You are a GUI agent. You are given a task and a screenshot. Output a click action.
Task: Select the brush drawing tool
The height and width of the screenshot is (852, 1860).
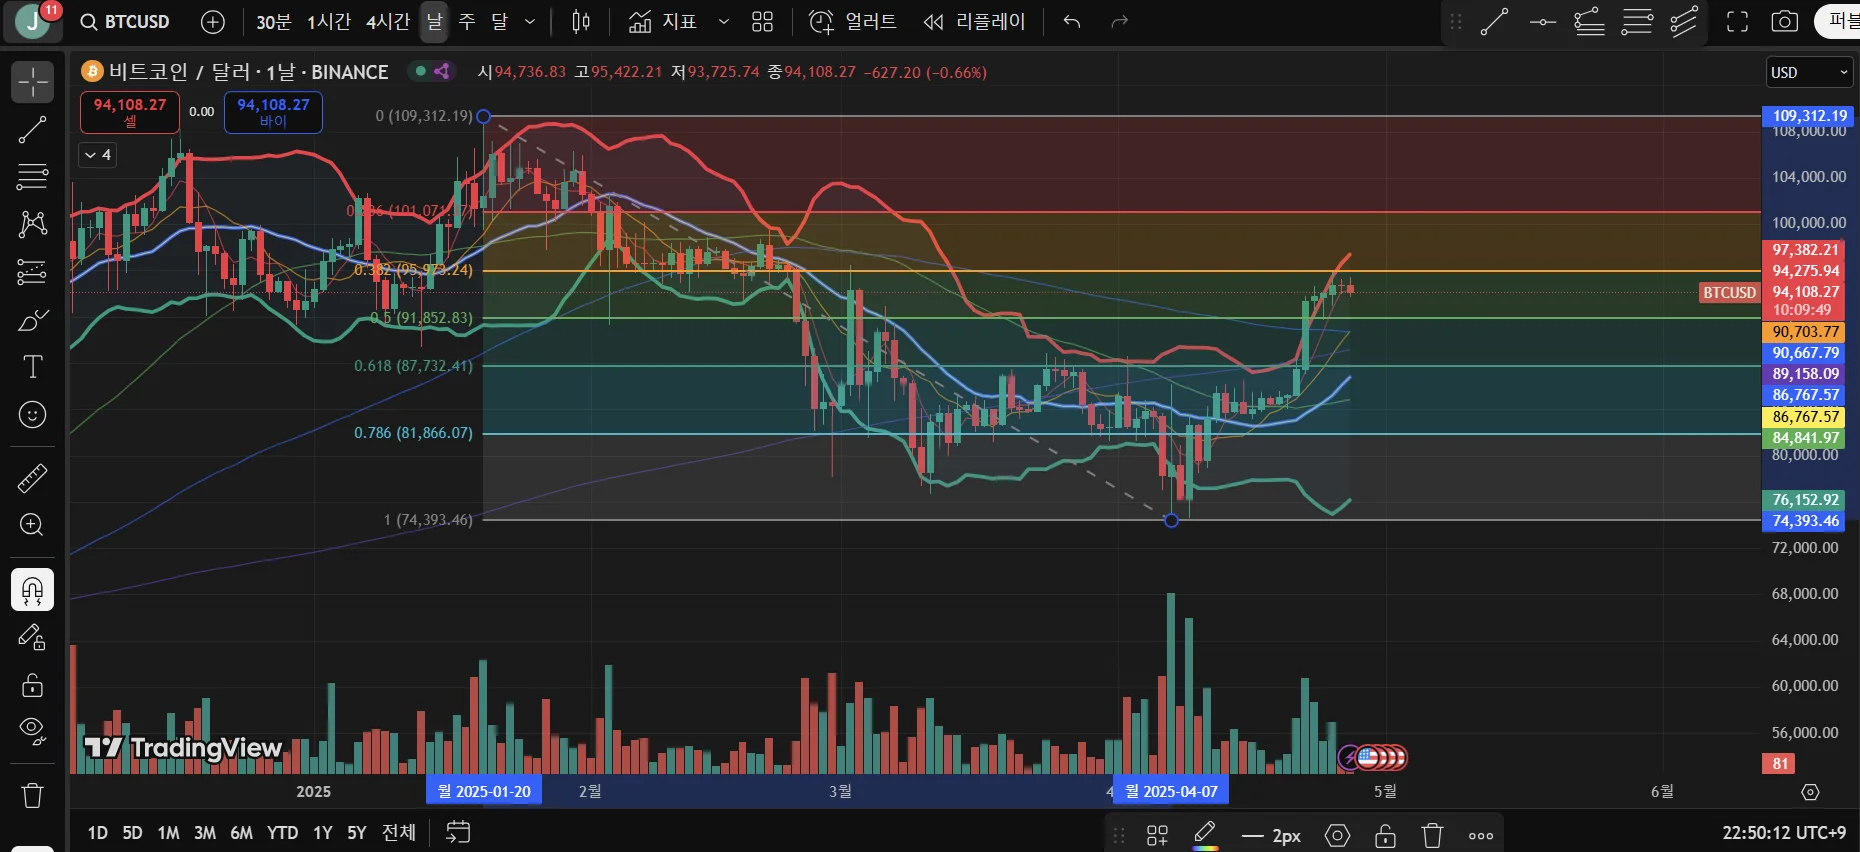pyautogui.click(x=32, y=320)
